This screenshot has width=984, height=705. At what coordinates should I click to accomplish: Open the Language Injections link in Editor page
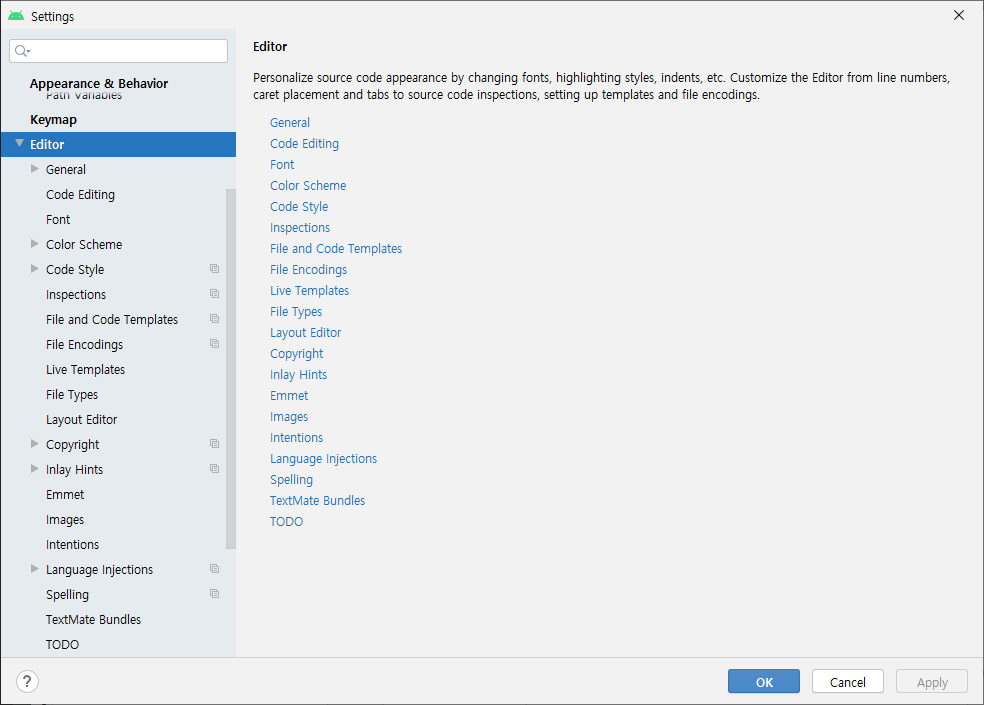324,459
